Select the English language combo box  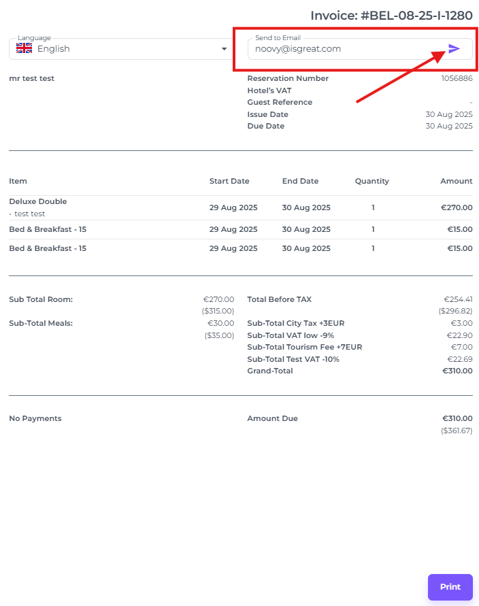120,49
